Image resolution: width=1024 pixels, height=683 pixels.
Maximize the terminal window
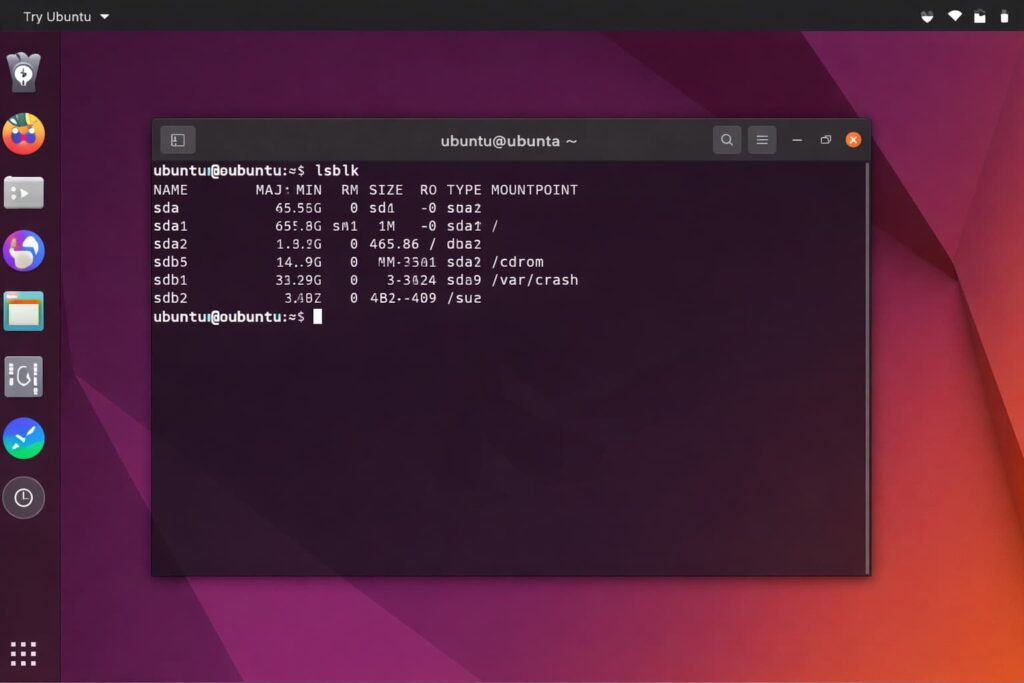pyautogui.click(x=825, y=140)
